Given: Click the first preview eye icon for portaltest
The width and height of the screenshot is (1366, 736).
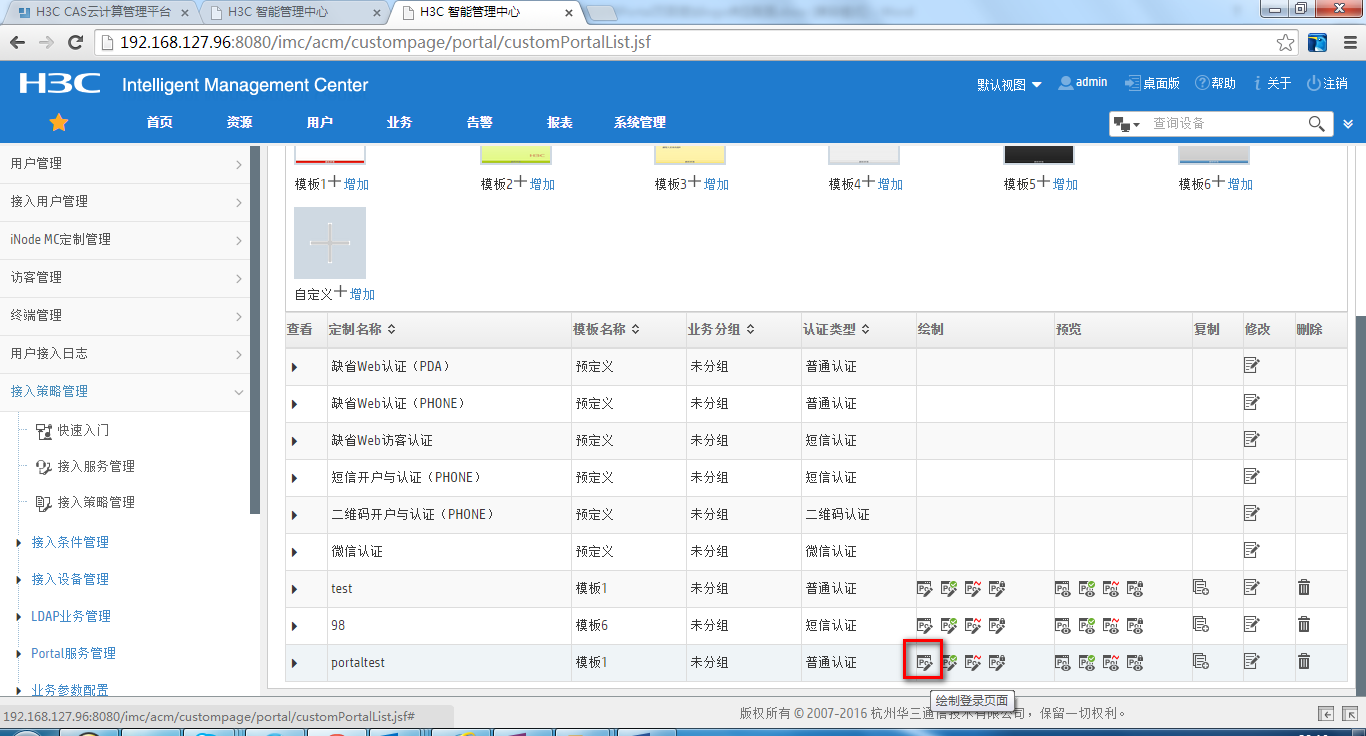Looking at the screenshot, I should [x=1063, y=662].
